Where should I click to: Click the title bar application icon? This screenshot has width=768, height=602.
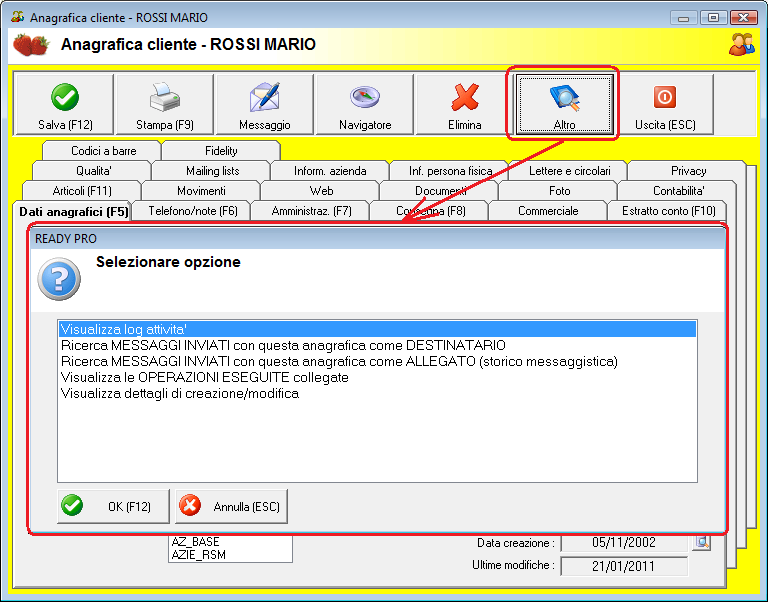pyautogui.click(x=18, y=17)
